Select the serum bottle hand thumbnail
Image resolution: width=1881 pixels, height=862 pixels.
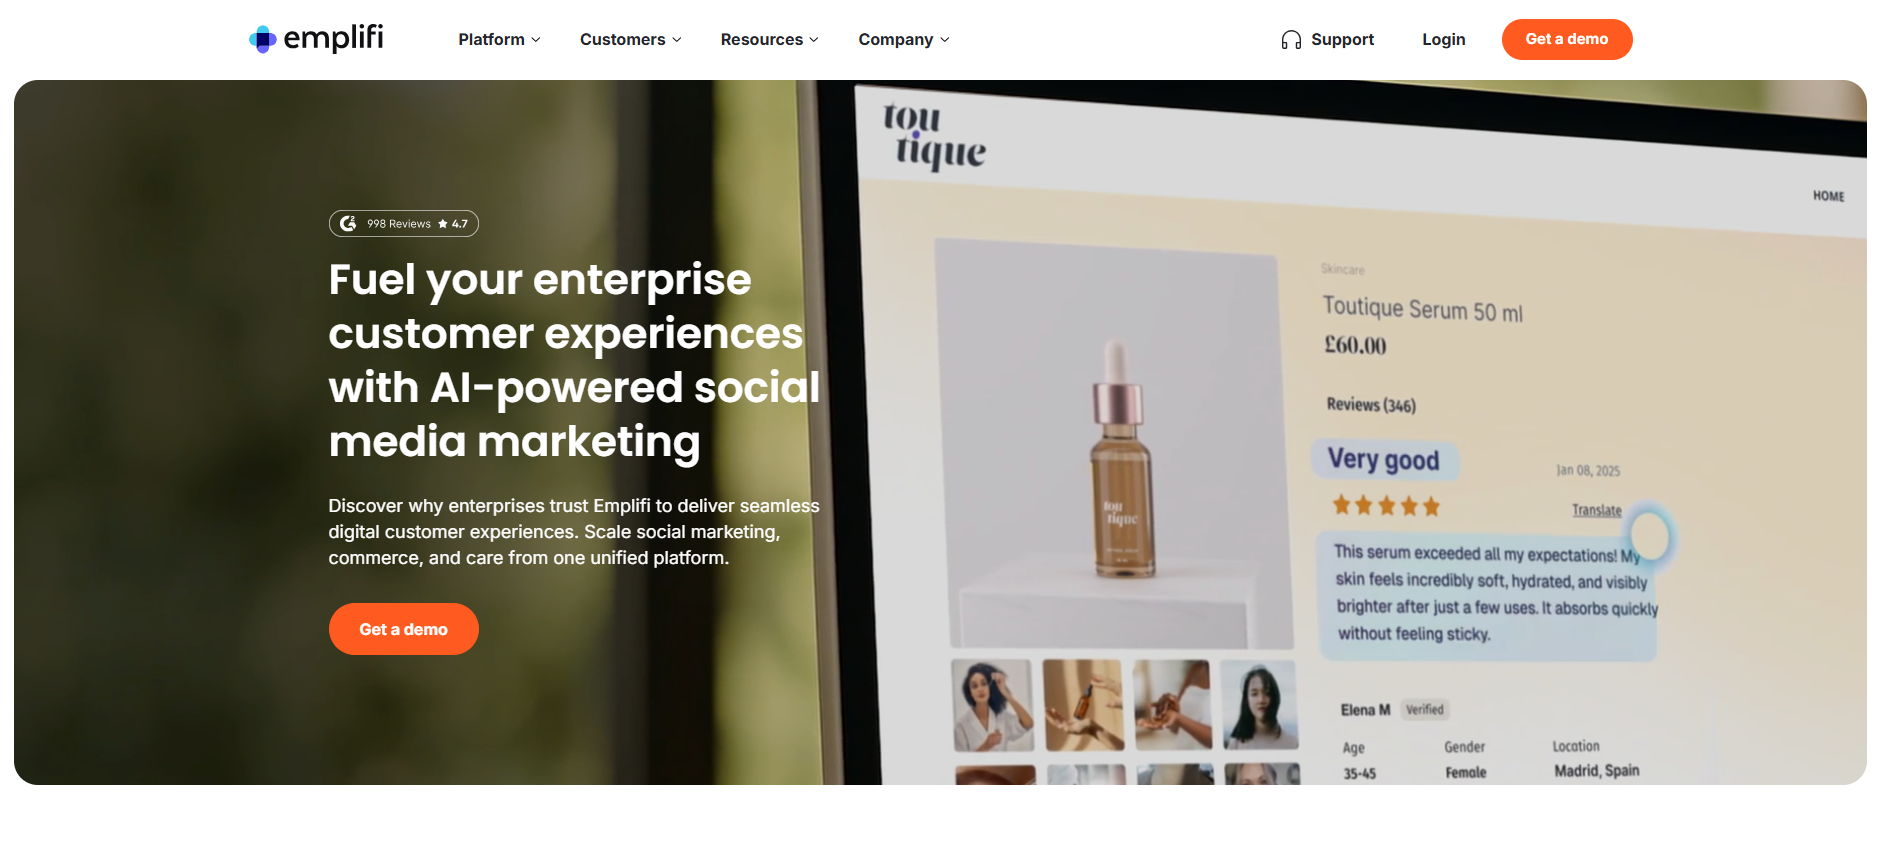(1083, 705)
